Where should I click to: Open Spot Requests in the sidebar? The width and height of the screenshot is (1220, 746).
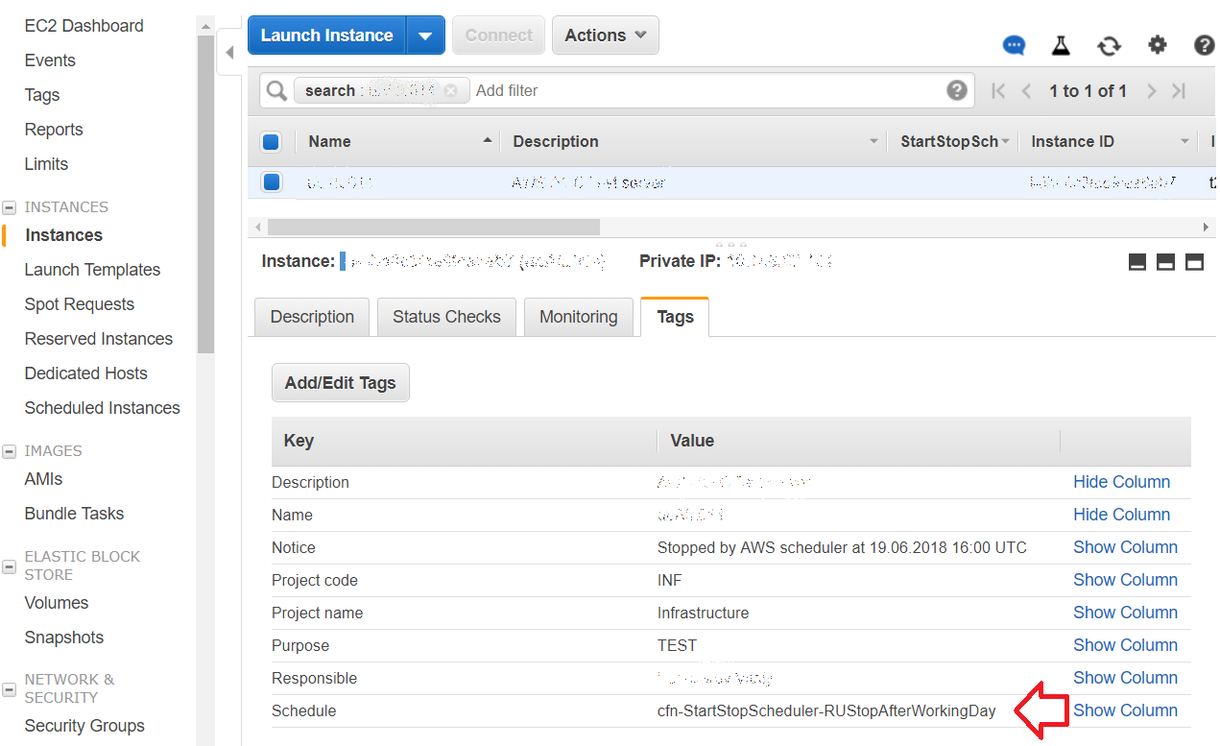79,305
